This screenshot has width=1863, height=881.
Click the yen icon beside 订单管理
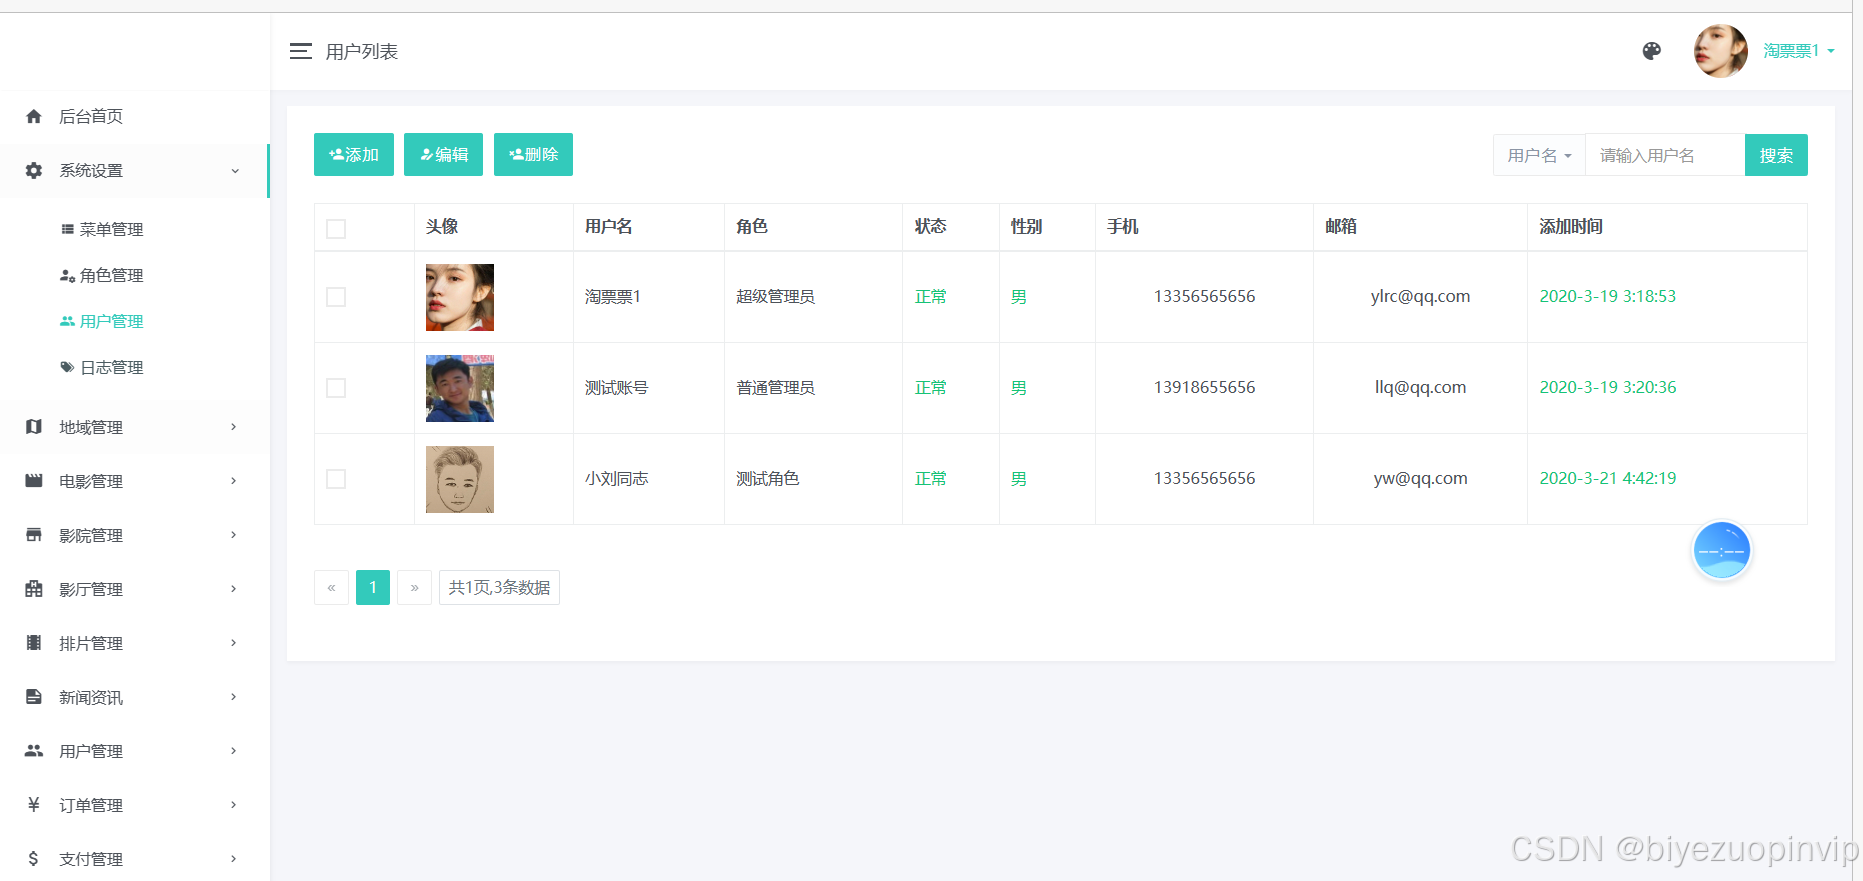[x=34, y=805]
